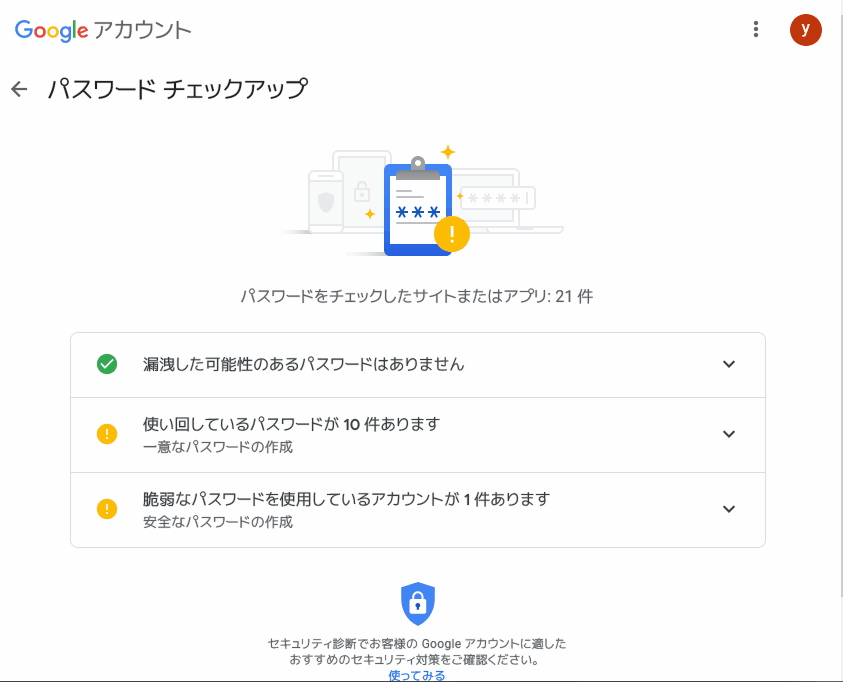Click the sites checked count text showing 21 件
The width and height of the screenshot is (843, 682).
point(418,295)
